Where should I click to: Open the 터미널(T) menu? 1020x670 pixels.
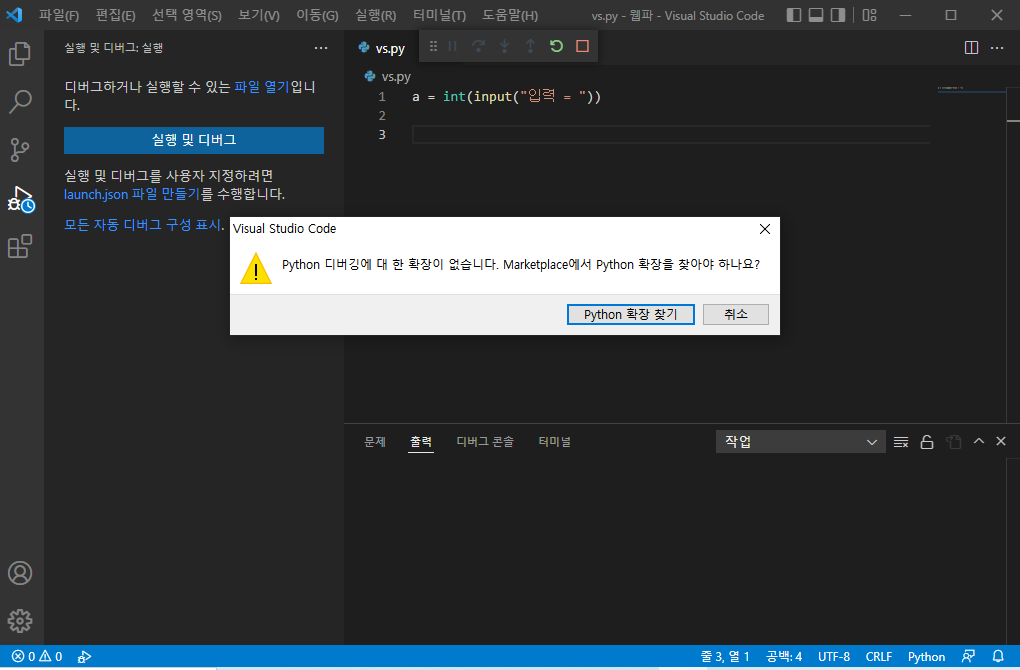(440, 15)
